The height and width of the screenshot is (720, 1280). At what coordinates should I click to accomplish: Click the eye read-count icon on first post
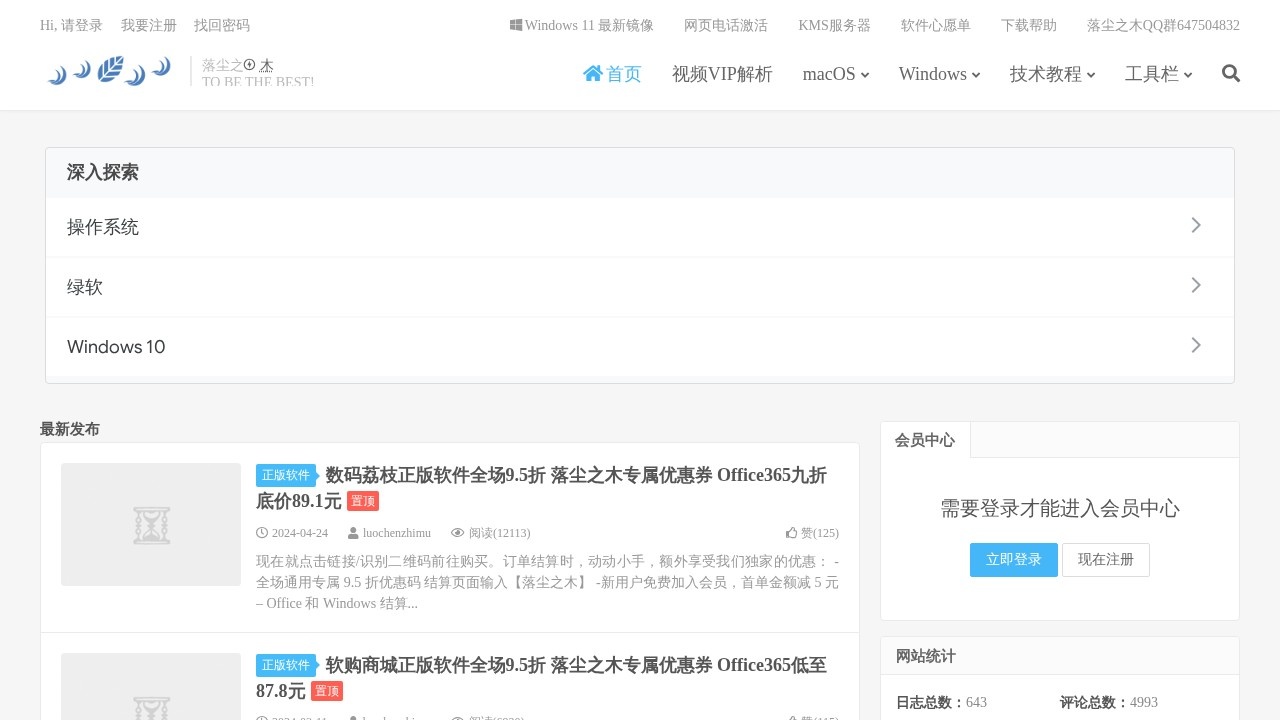(x=458, y=533)
